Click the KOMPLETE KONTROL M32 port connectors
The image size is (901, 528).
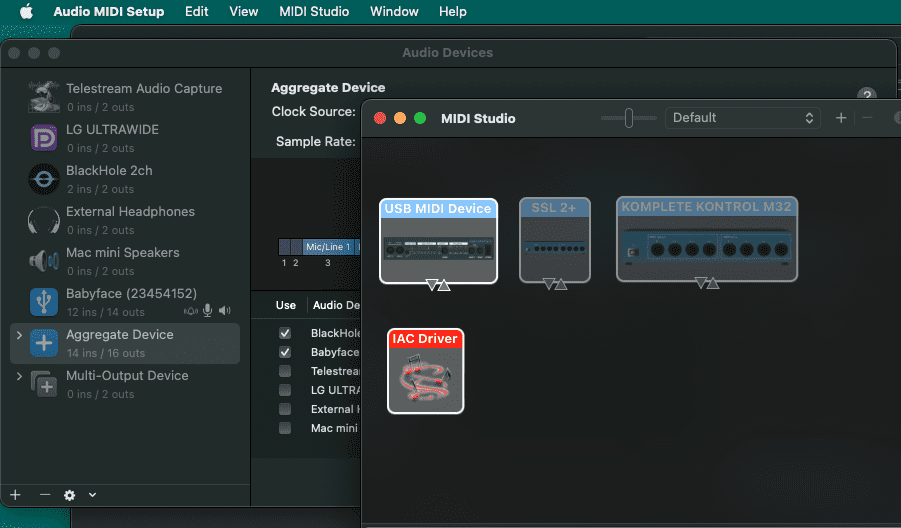[x=707, y=283]
